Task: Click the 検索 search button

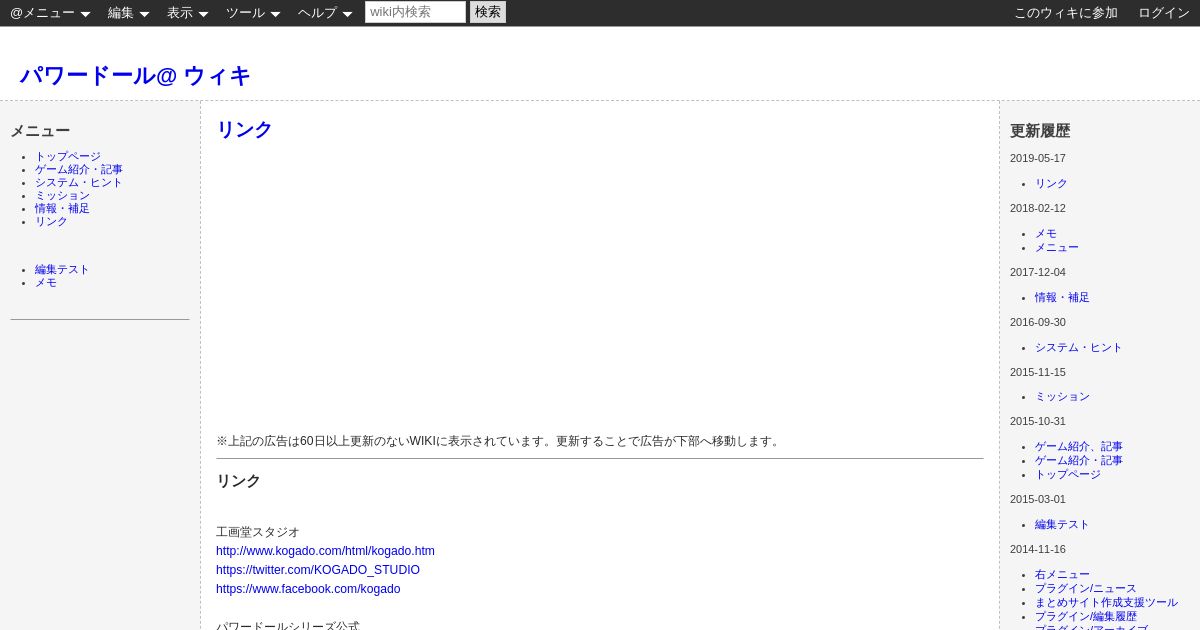Action: pos(488,12)
